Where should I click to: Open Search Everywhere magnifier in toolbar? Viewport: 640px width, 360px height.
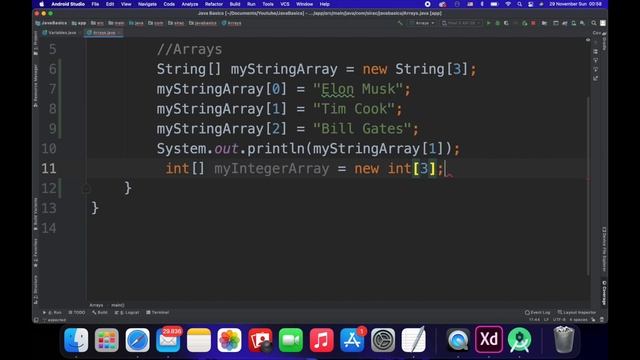[594, 23]
